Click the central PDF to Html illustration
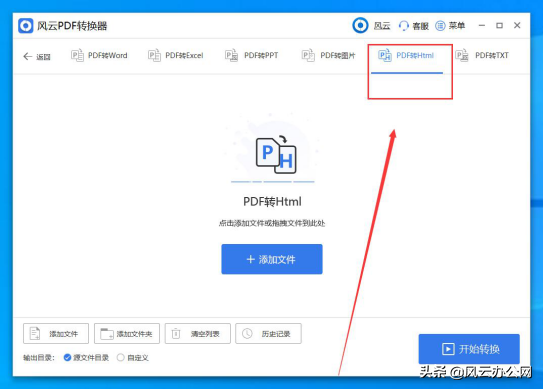Screen dimensions: 544x390 276,155
